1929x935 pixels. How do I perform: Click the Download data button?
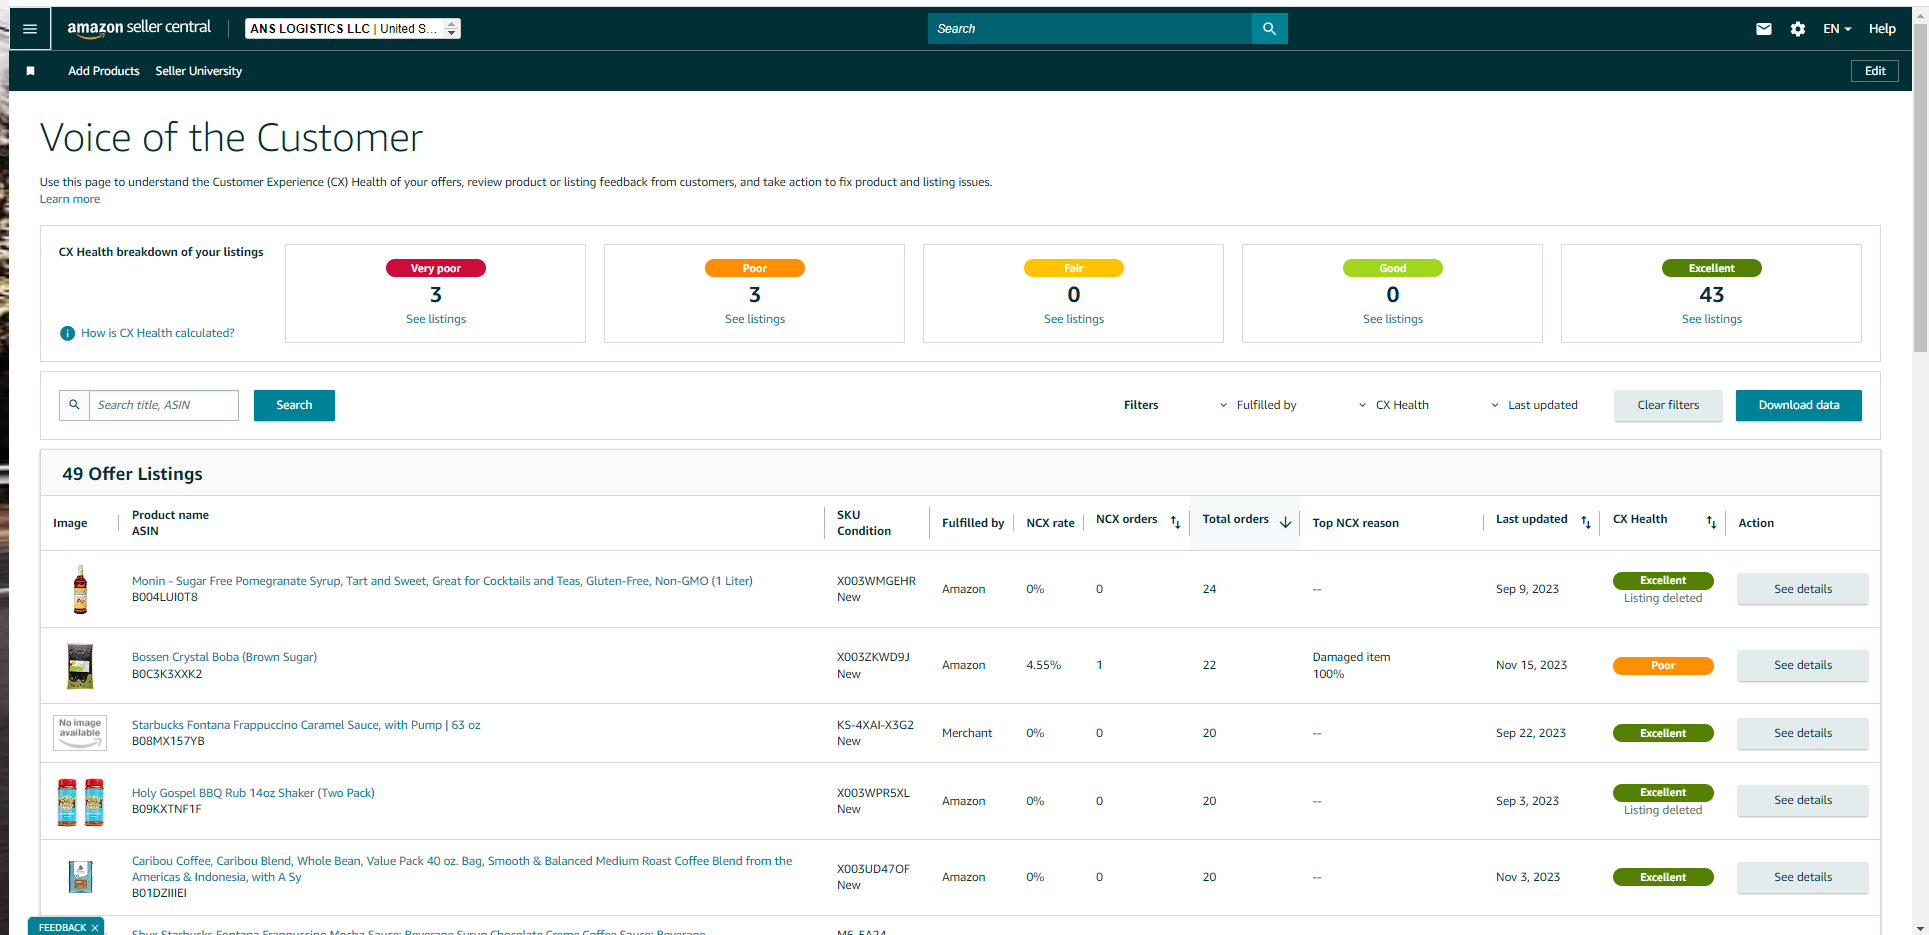pyautogui.click(x=1799, y=405)
